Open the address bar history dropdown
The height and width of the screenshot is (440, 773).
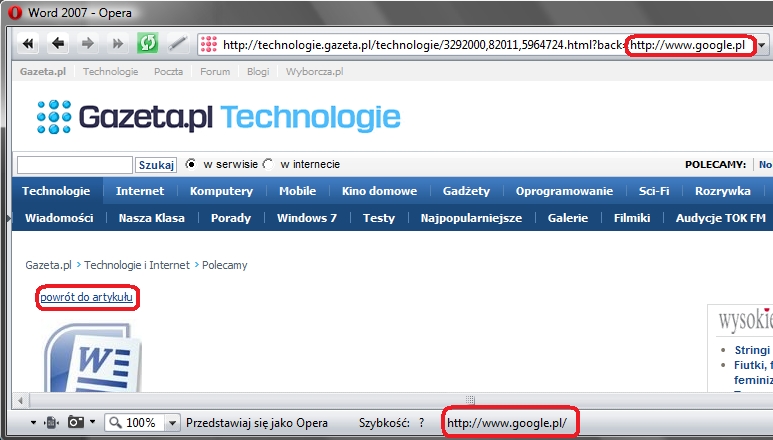(762, 45)
